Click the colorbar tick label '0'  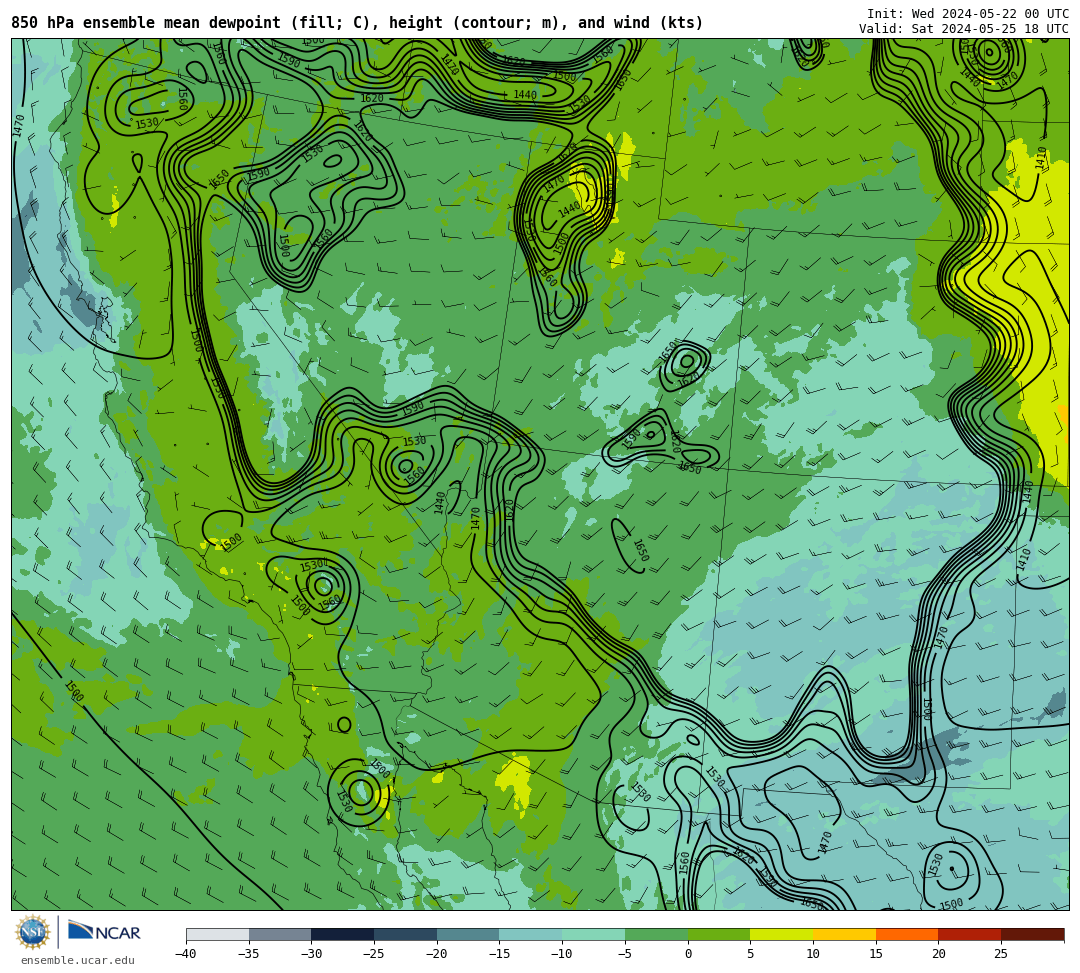(x=688, y=954)
